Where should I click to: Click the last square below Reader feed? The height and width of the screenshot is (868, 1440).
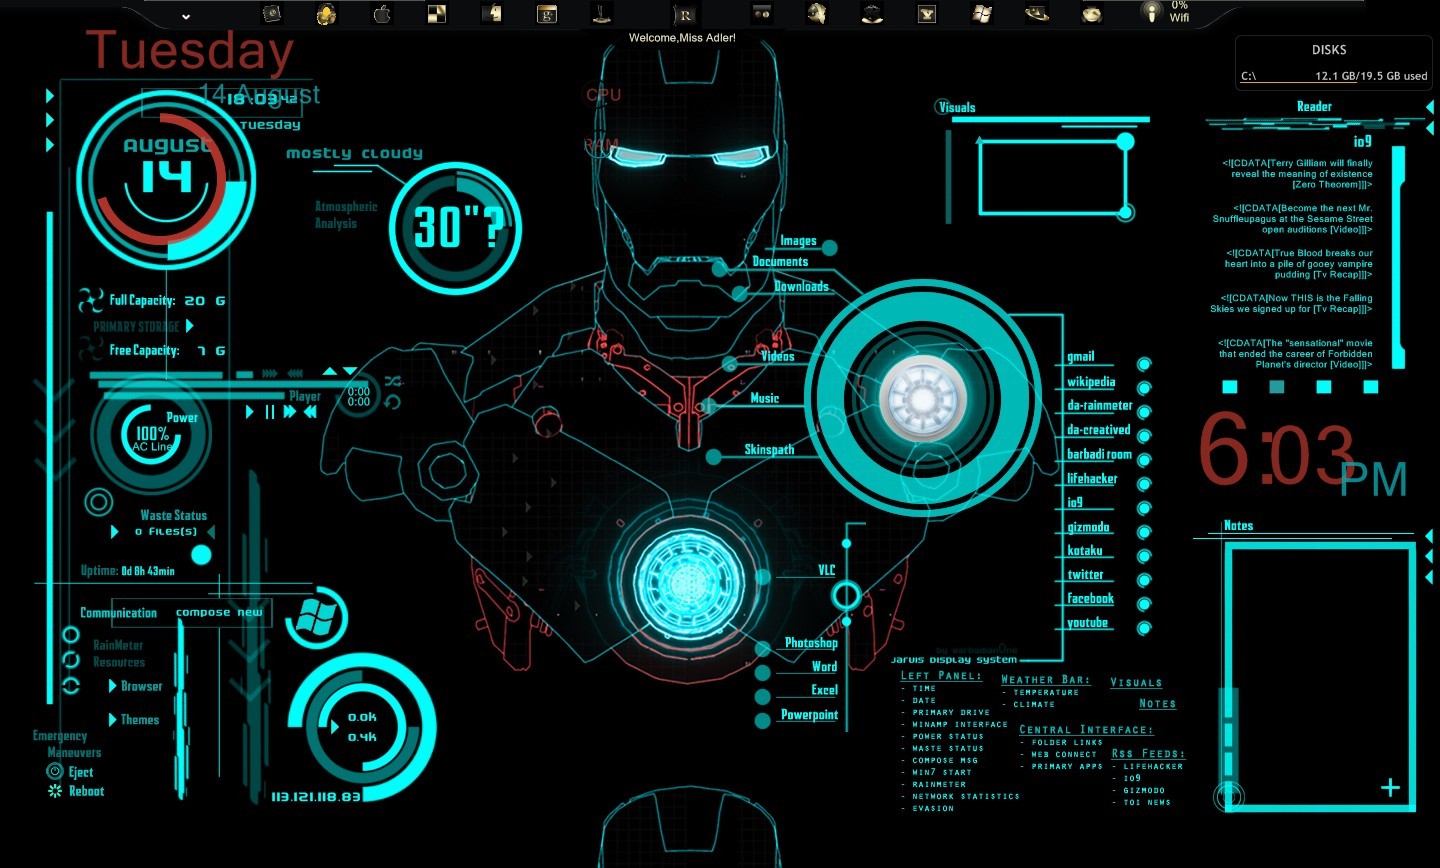click(1371, 387)
